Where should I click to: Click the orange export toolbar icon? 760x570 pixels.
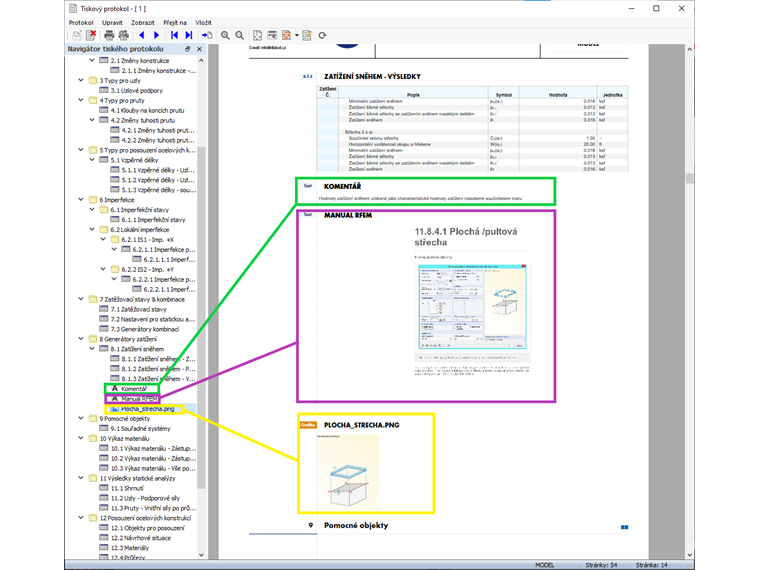tap(286, 35)
